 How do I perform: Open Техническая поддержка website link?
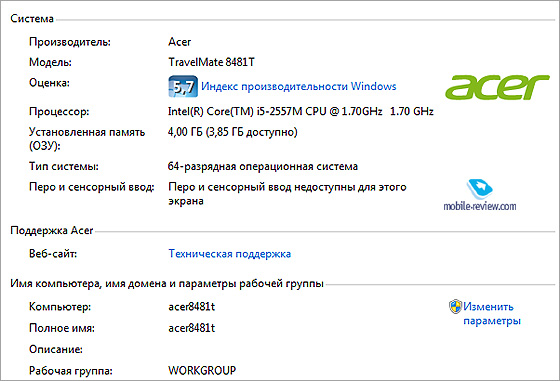pos(230,254)
